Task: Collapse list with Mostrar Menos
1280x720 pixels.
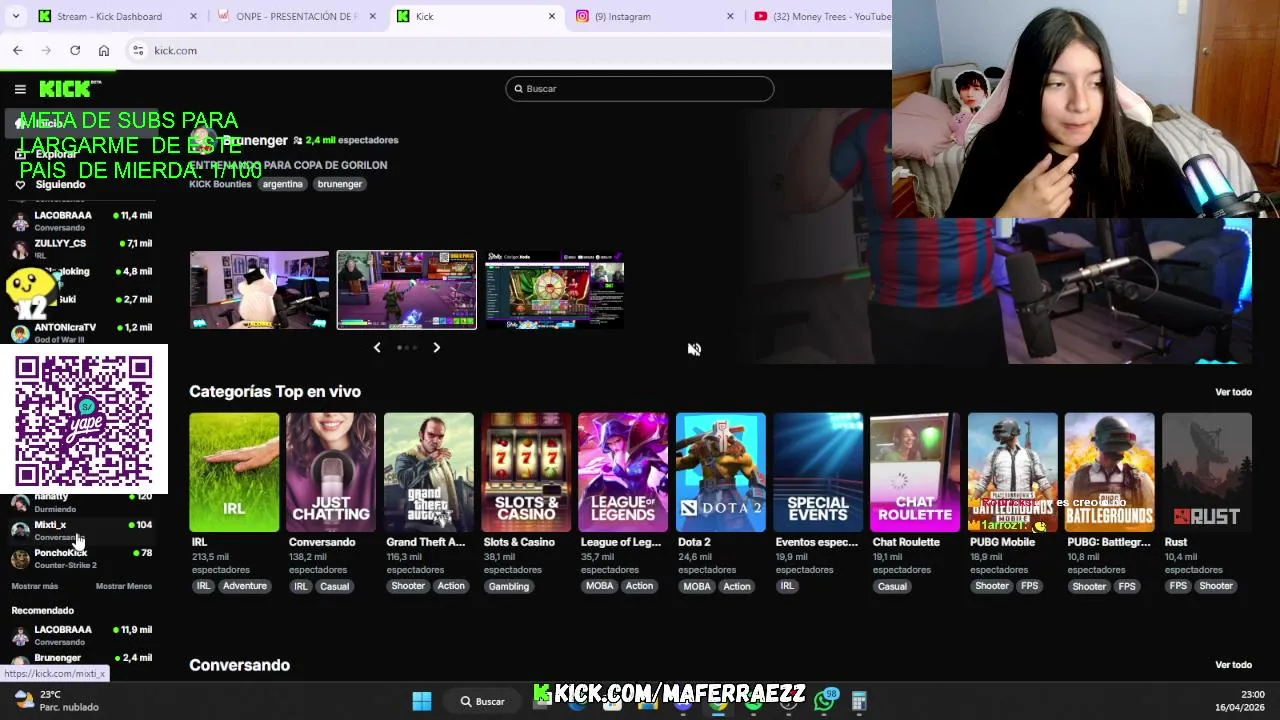Action: tap(124, 586)
